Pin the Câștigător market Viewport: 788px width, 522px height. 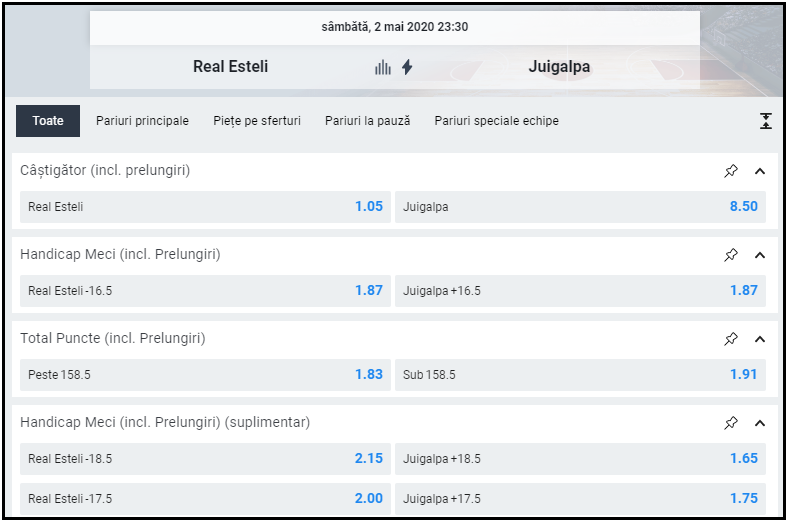tap(731, 171)
